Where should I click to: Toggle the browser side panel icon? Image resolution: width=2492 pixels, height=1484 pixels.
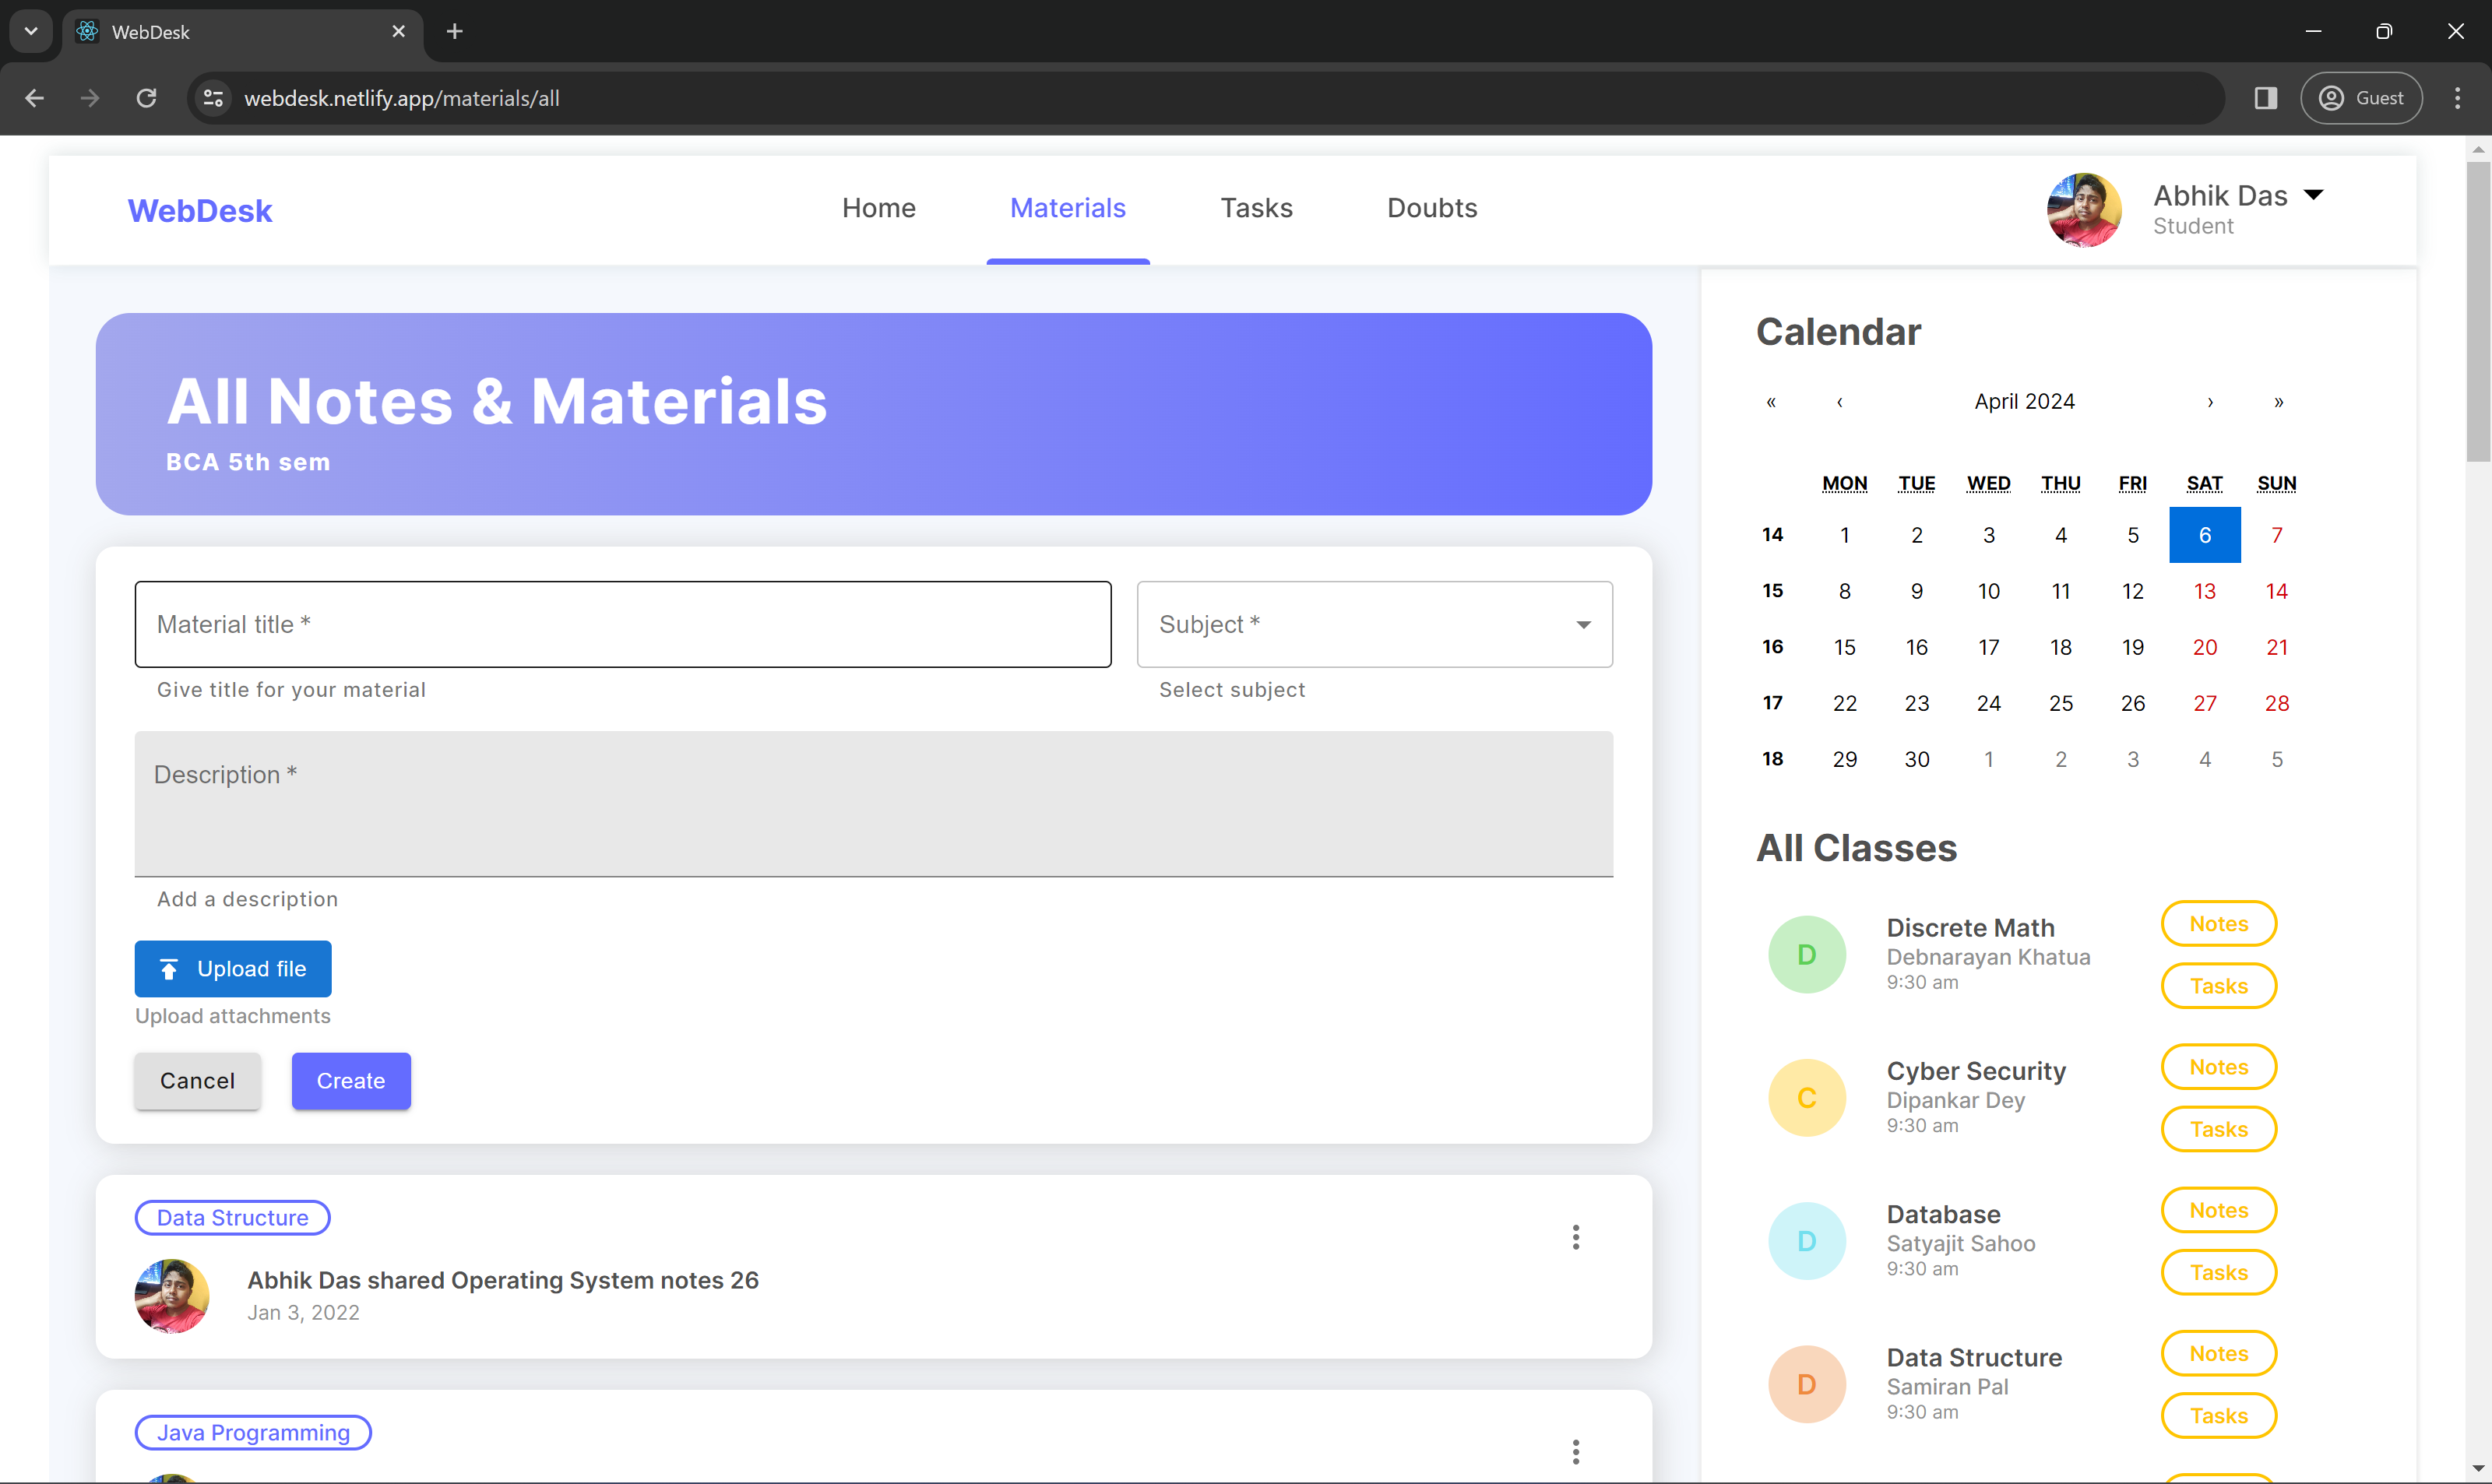coord(2266,98)
